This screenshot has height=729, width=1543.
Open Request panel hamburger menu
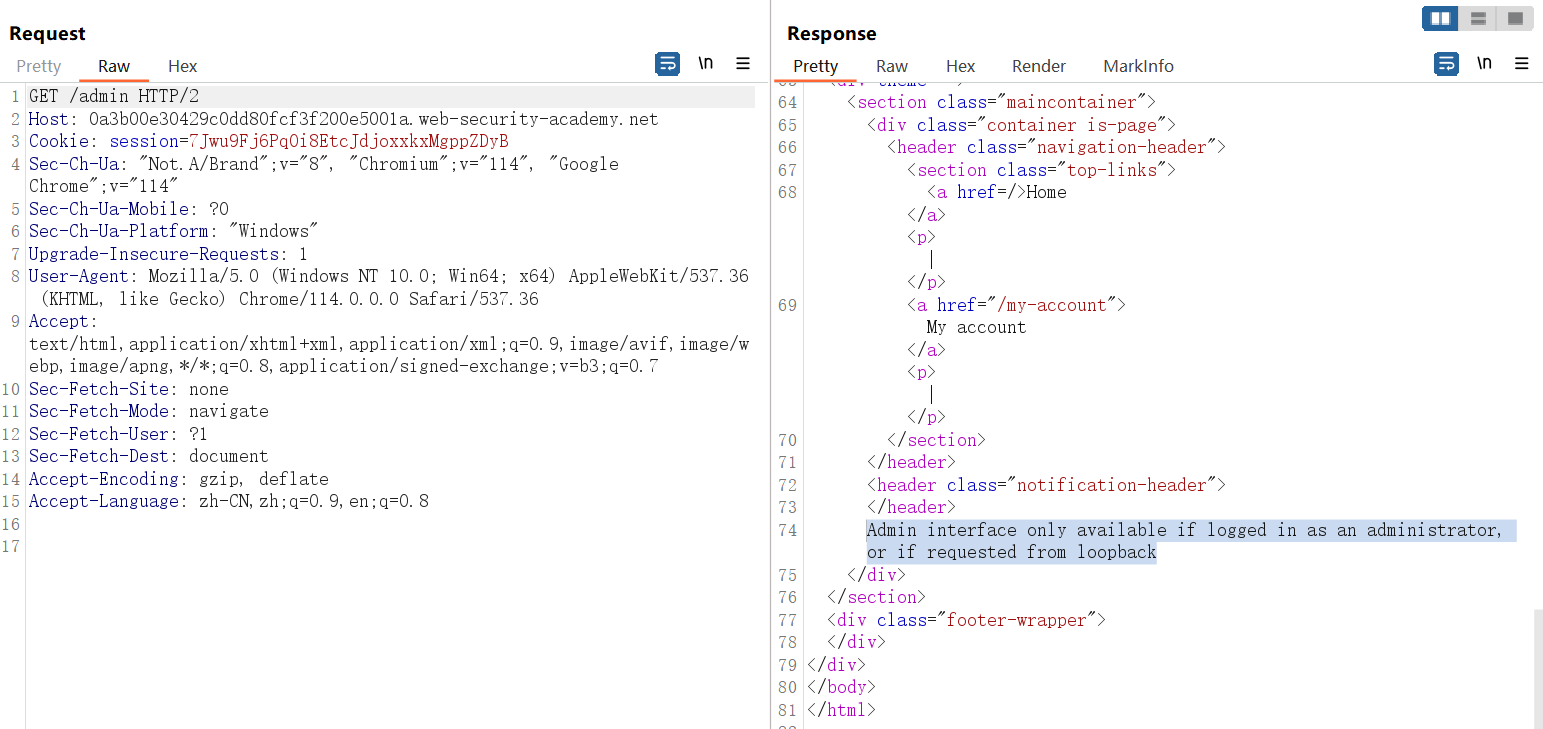743,63
